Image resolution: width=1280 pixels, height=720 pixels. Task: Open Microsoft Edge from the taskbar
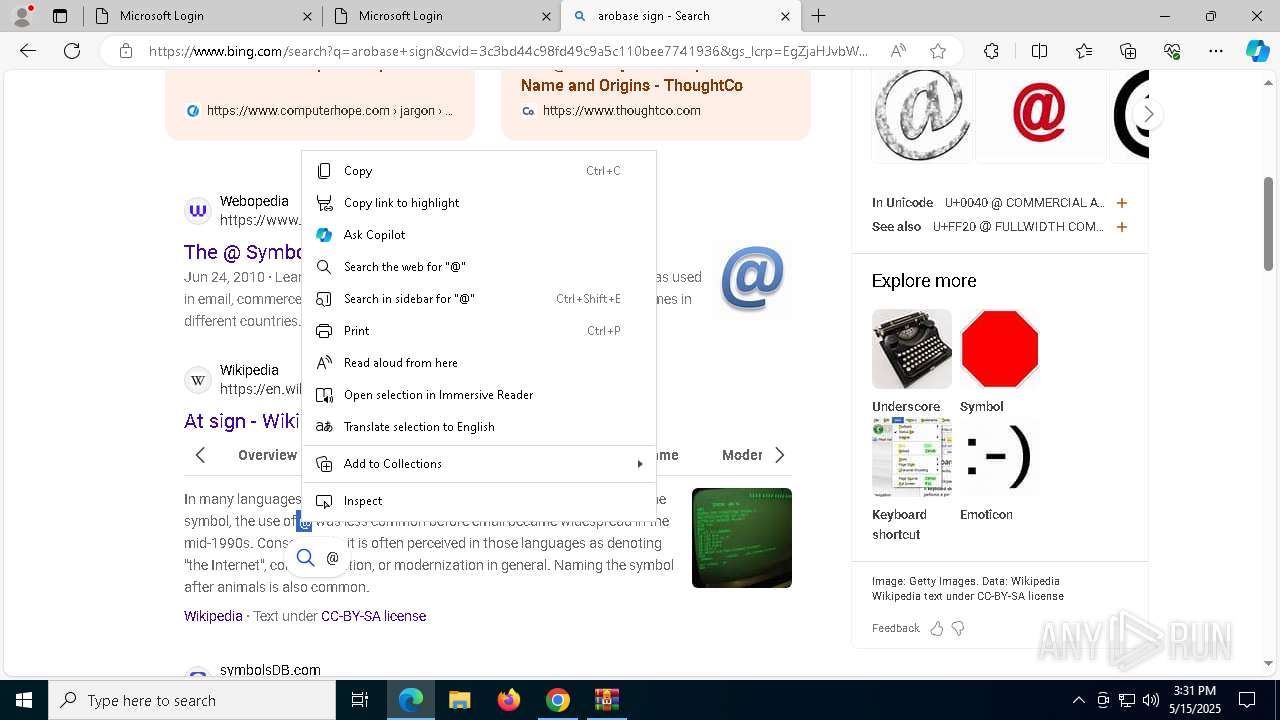tap(411, 700)
